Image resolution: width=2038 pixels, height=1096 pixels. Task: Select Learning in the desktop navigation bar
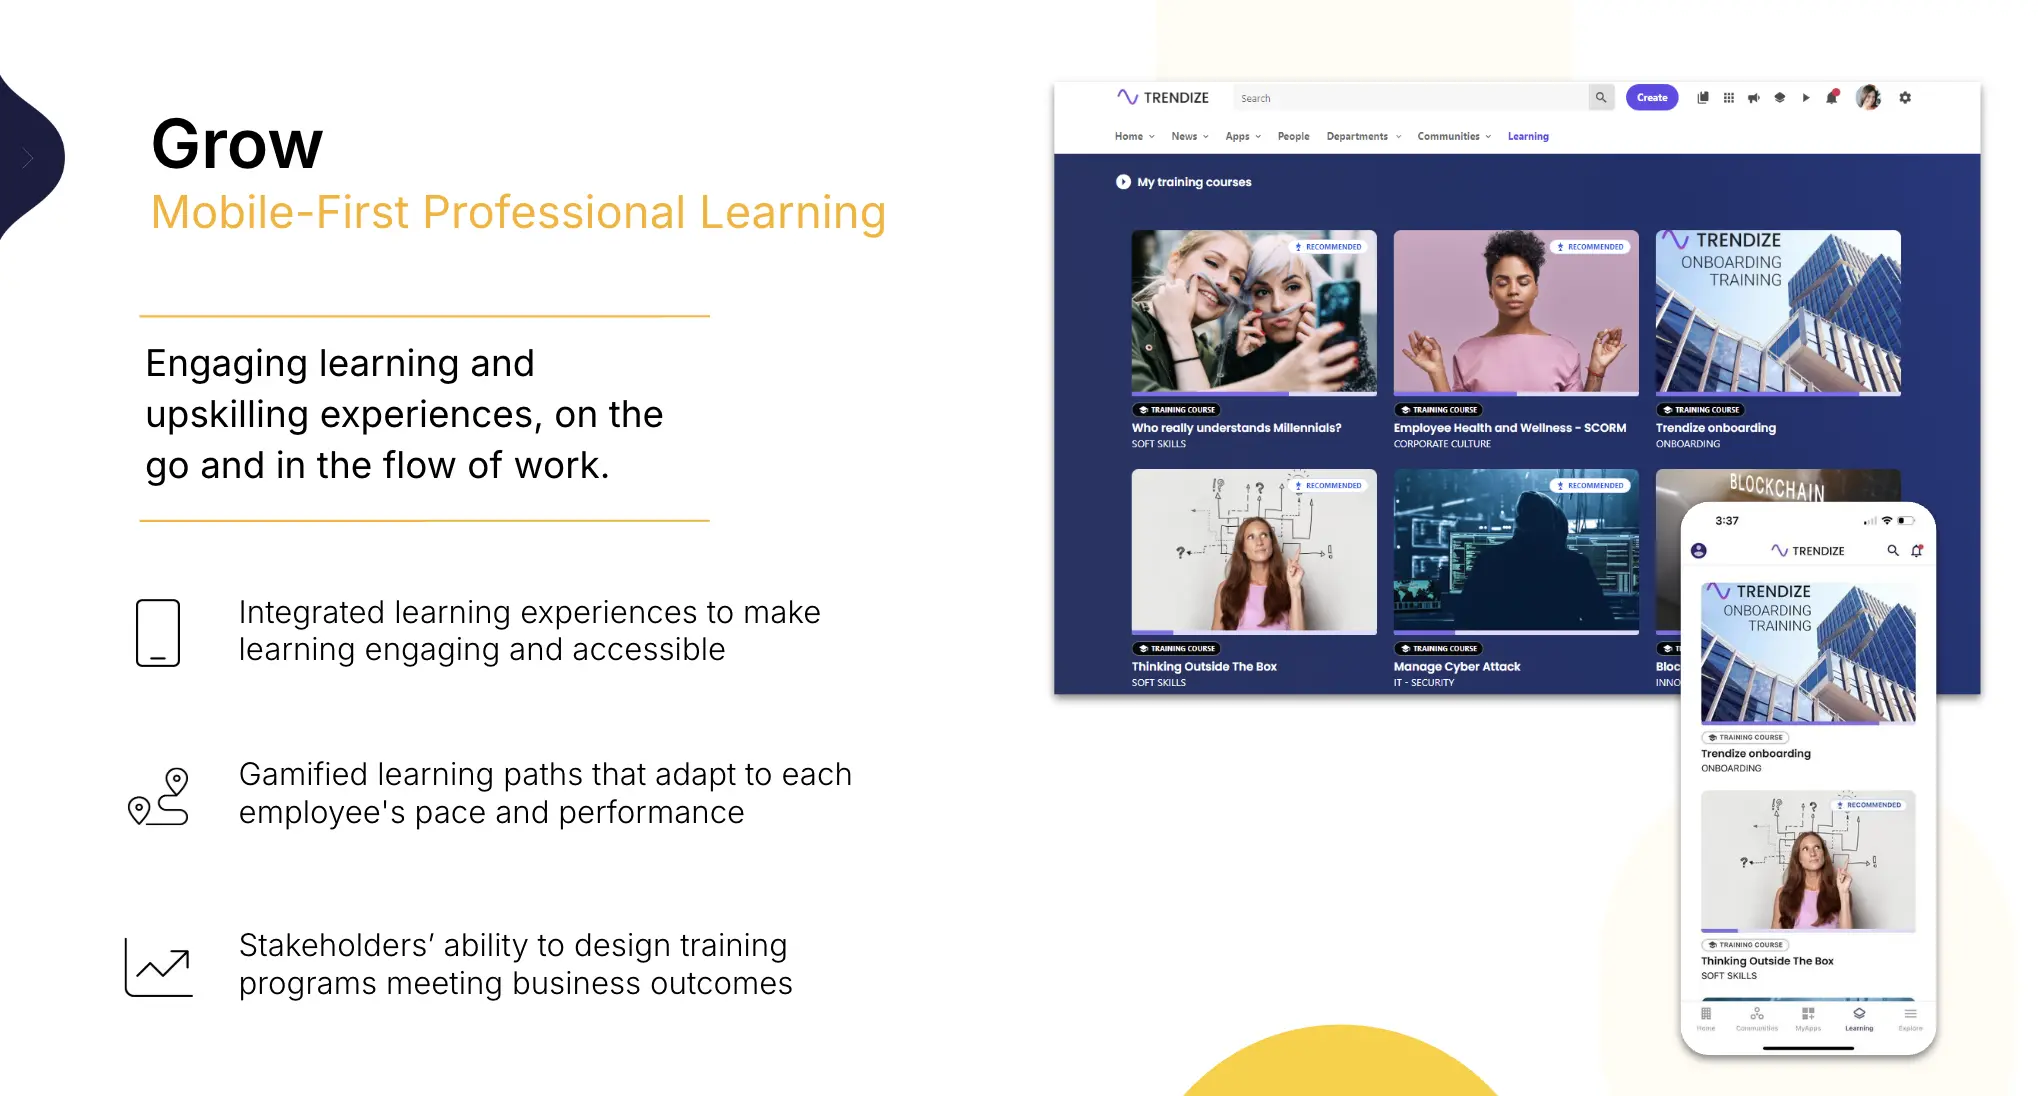pyautogui.click(x=1528, y=136)
